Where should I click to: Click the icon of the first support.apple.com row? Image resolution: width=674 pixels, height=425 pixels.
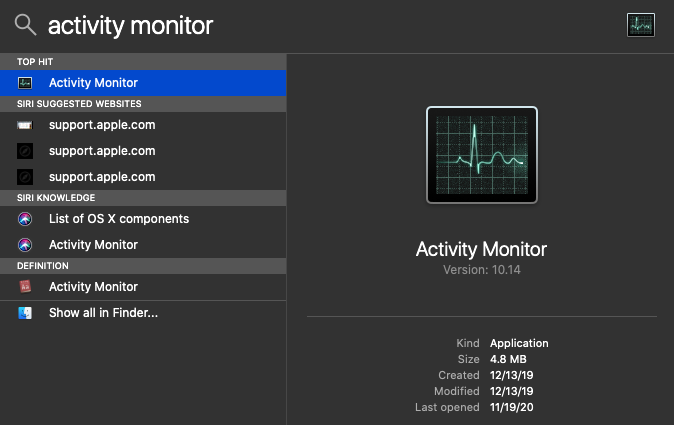[x=25, y=125]
